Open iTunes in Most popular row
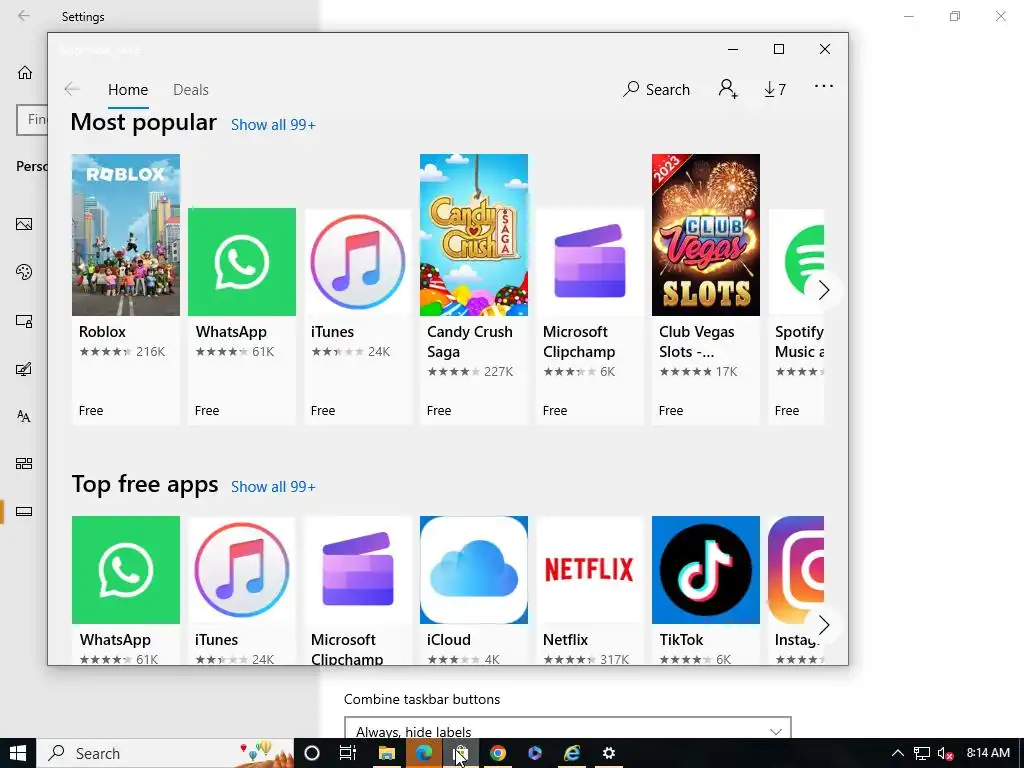1024x768 pixels. point(358,316)
